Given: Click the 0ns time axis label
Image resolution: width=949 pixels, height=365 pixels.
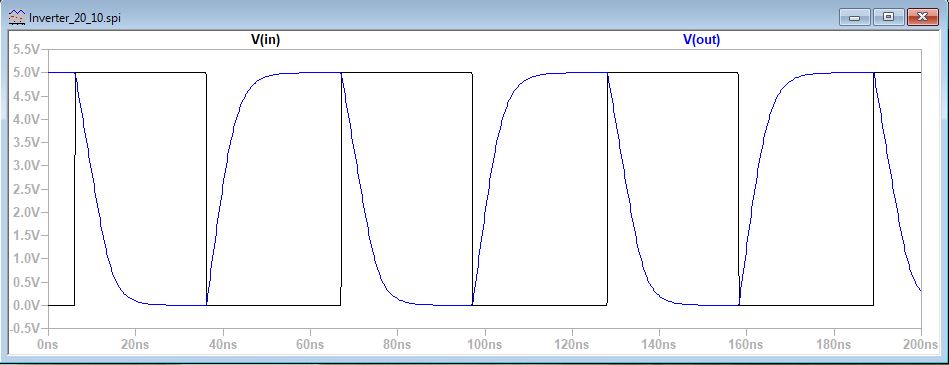Looking at the screenshot, I should (48, 344).
